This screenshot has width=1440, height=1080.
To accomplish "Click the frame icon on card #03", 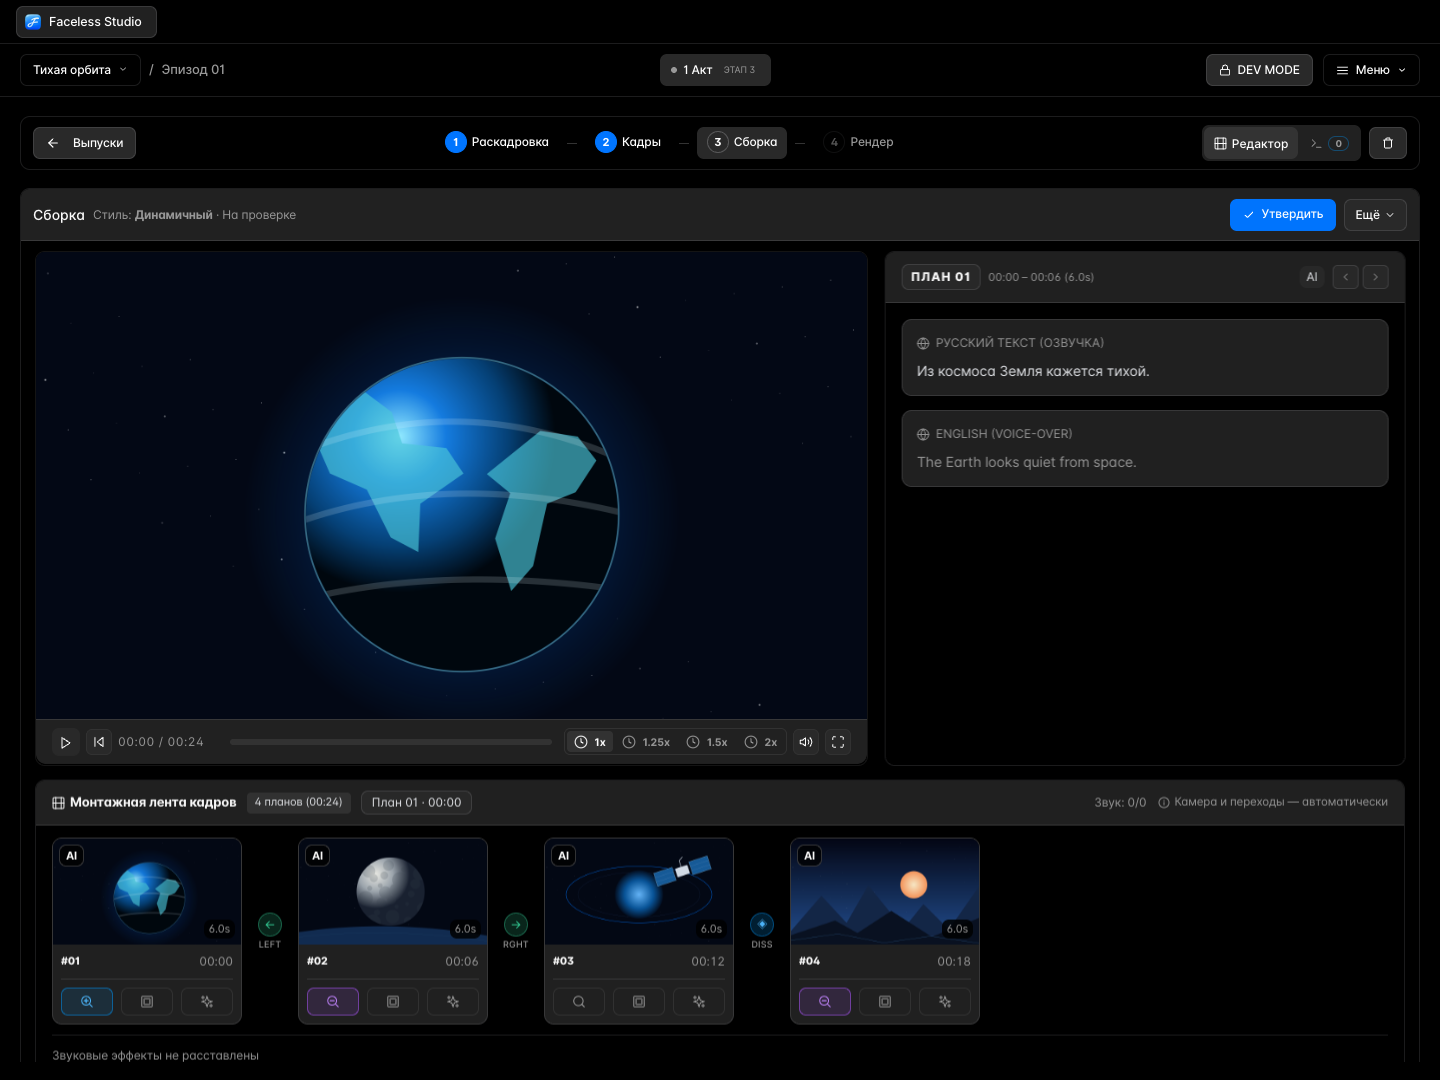I will click(x=639, y=1001).
